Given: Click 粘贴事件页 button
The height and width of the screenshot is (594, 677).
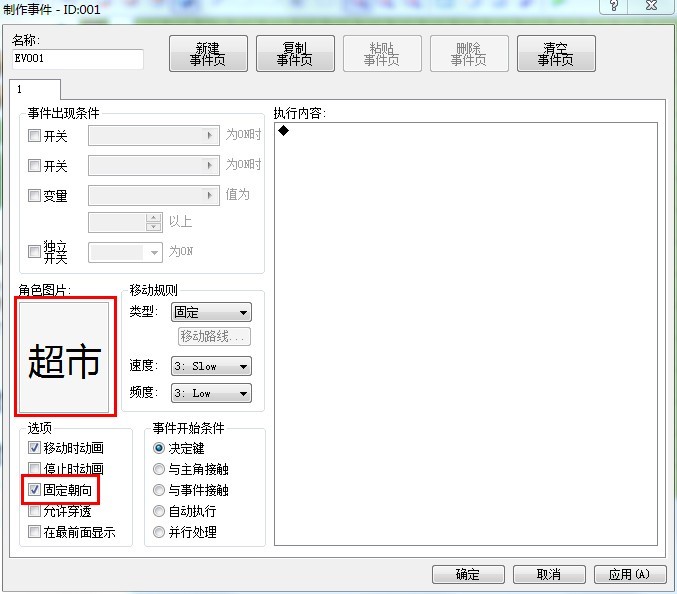Looking at the screenshot, I should click(x=382, y=54).
